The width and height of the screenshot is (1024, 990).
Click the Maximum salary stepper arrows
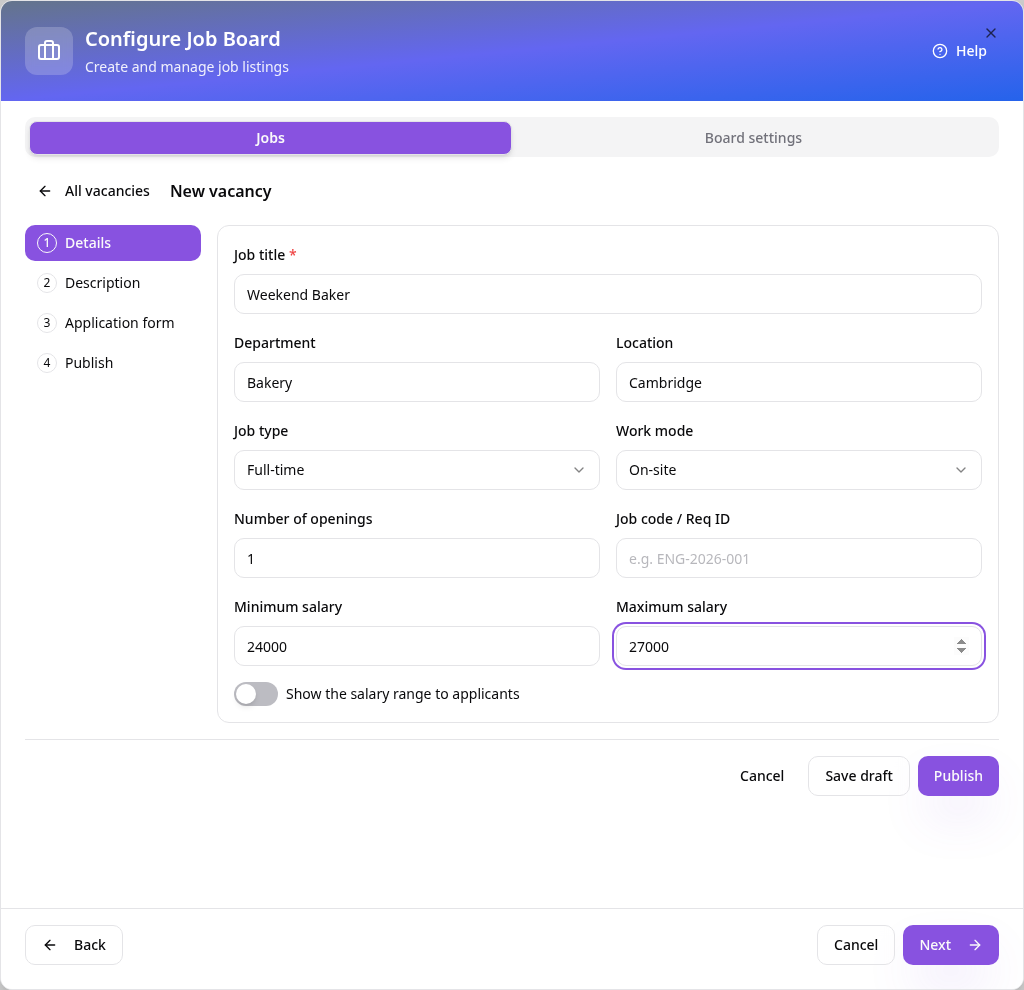[x=961, y=646]
